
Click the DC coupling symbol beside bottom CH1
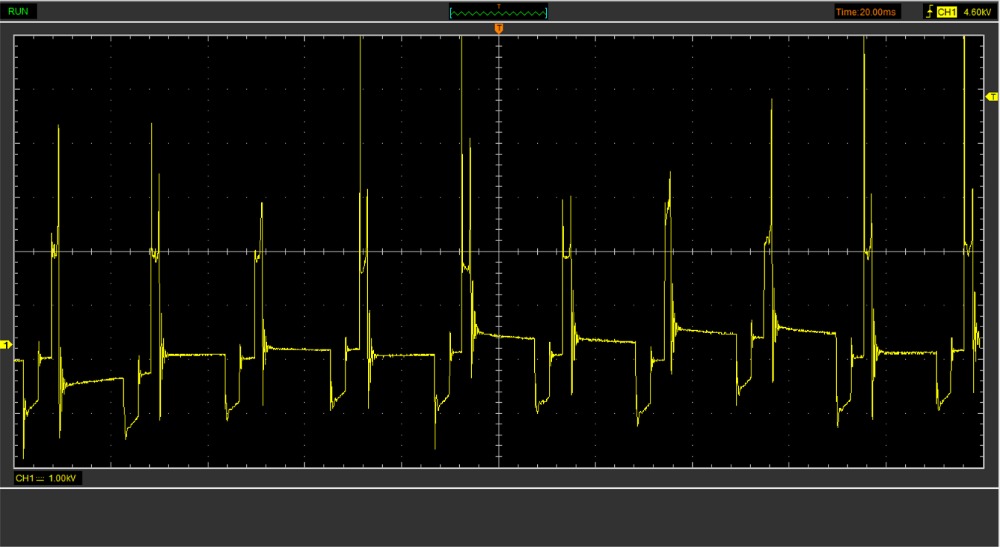41,479
